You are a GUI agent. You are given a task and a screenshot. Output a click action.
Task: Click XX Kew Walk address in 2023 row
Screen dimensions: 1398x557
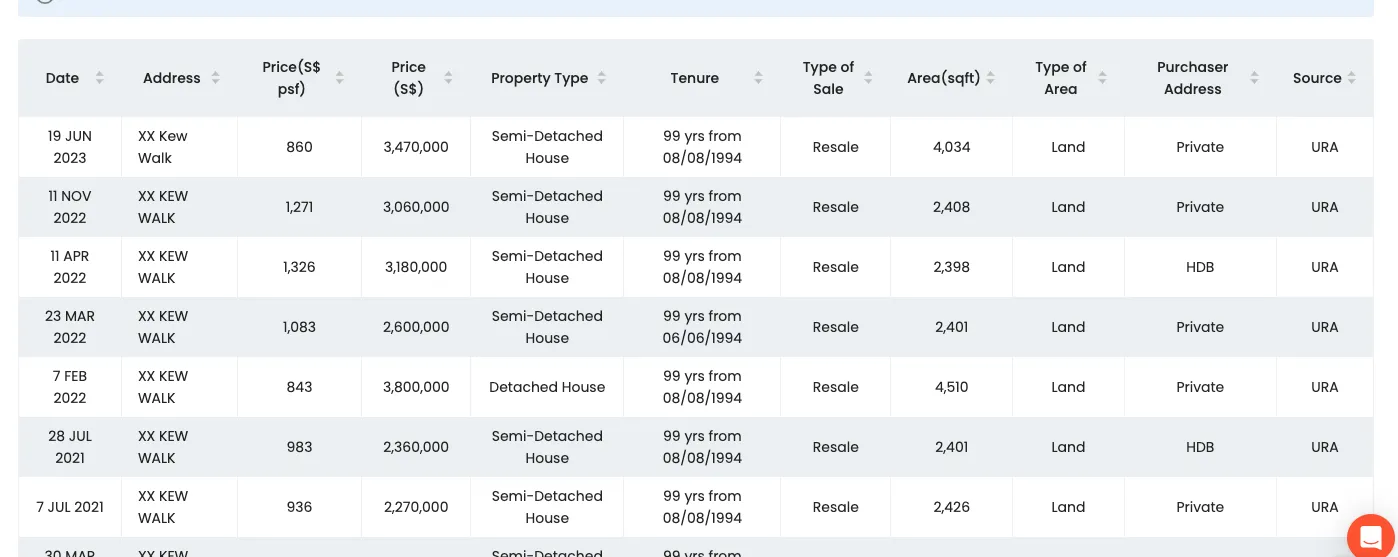coord(162,147)
